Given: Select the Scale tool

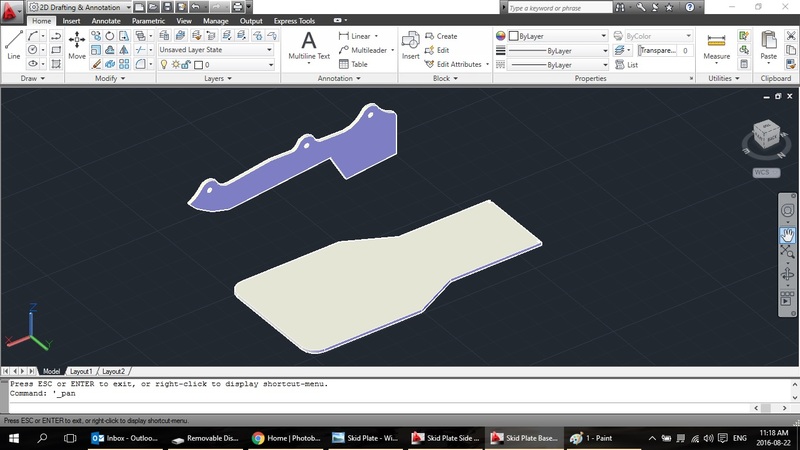Looking at the screenshot, I should click(96, 50).
